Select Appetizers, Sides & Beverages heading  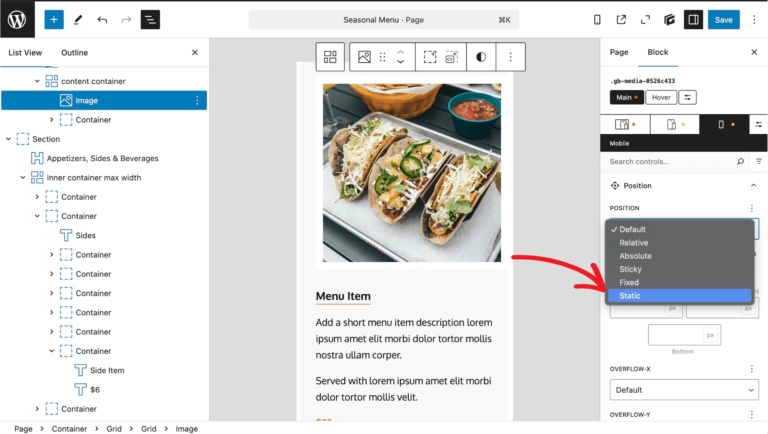pos(102,158)
